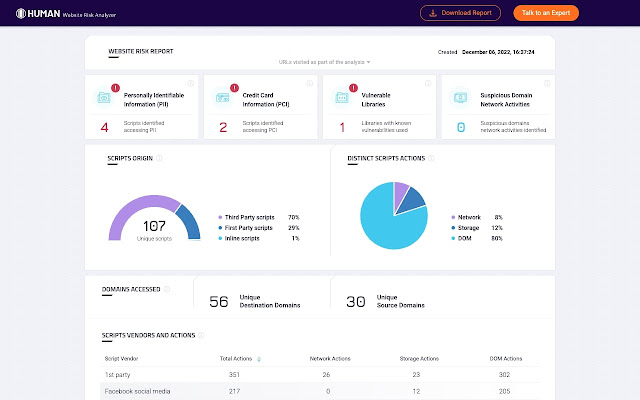Open info icon on Vulnerable Libraries card
Image resolution: width=640 pixels, height=400 pixels.
tap(428, 83)
